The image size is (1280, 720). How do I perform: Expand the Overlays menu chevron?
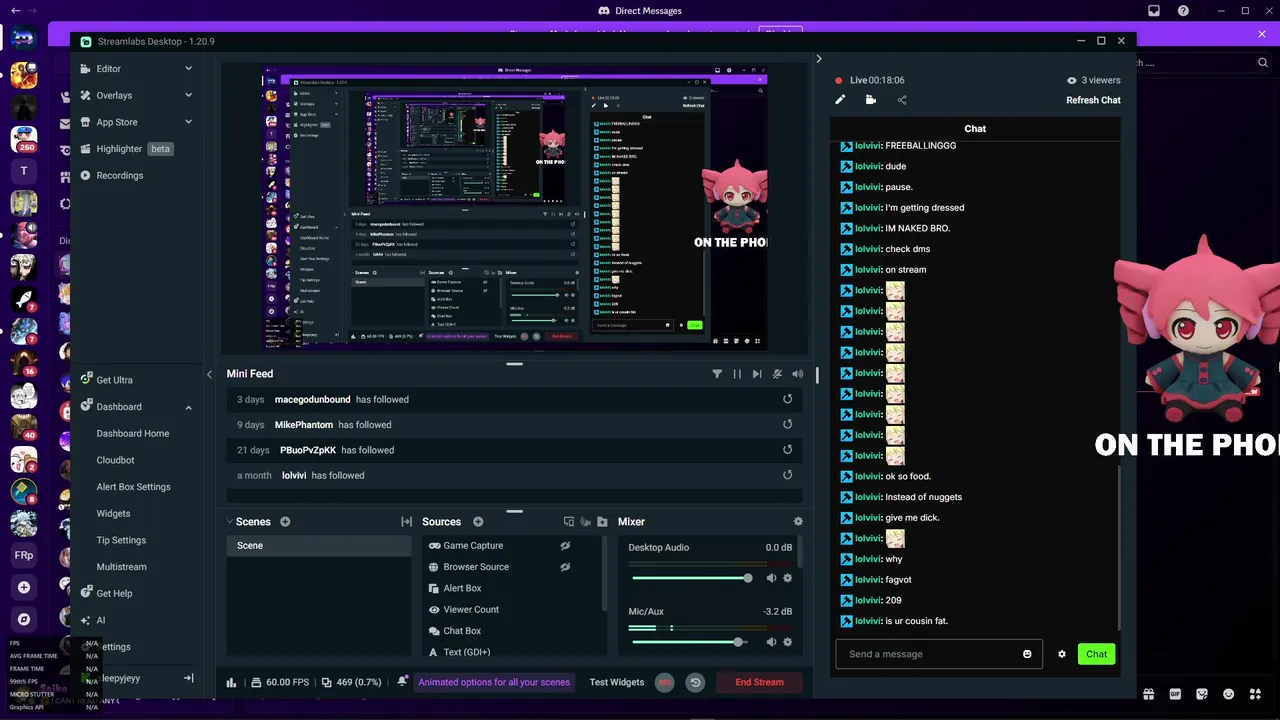(x=188, y=95)
